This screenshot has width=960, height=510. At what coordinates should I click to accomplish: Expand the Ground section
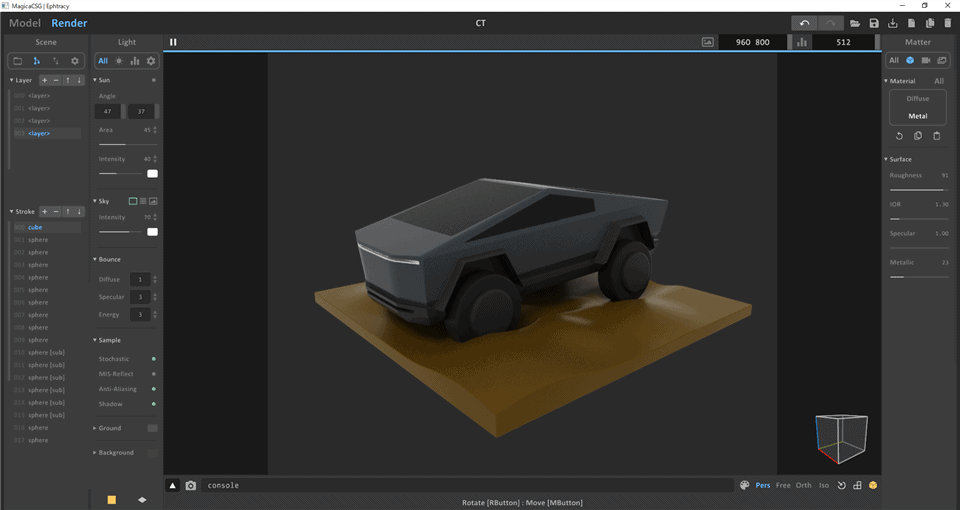click(x=95, y=428)
